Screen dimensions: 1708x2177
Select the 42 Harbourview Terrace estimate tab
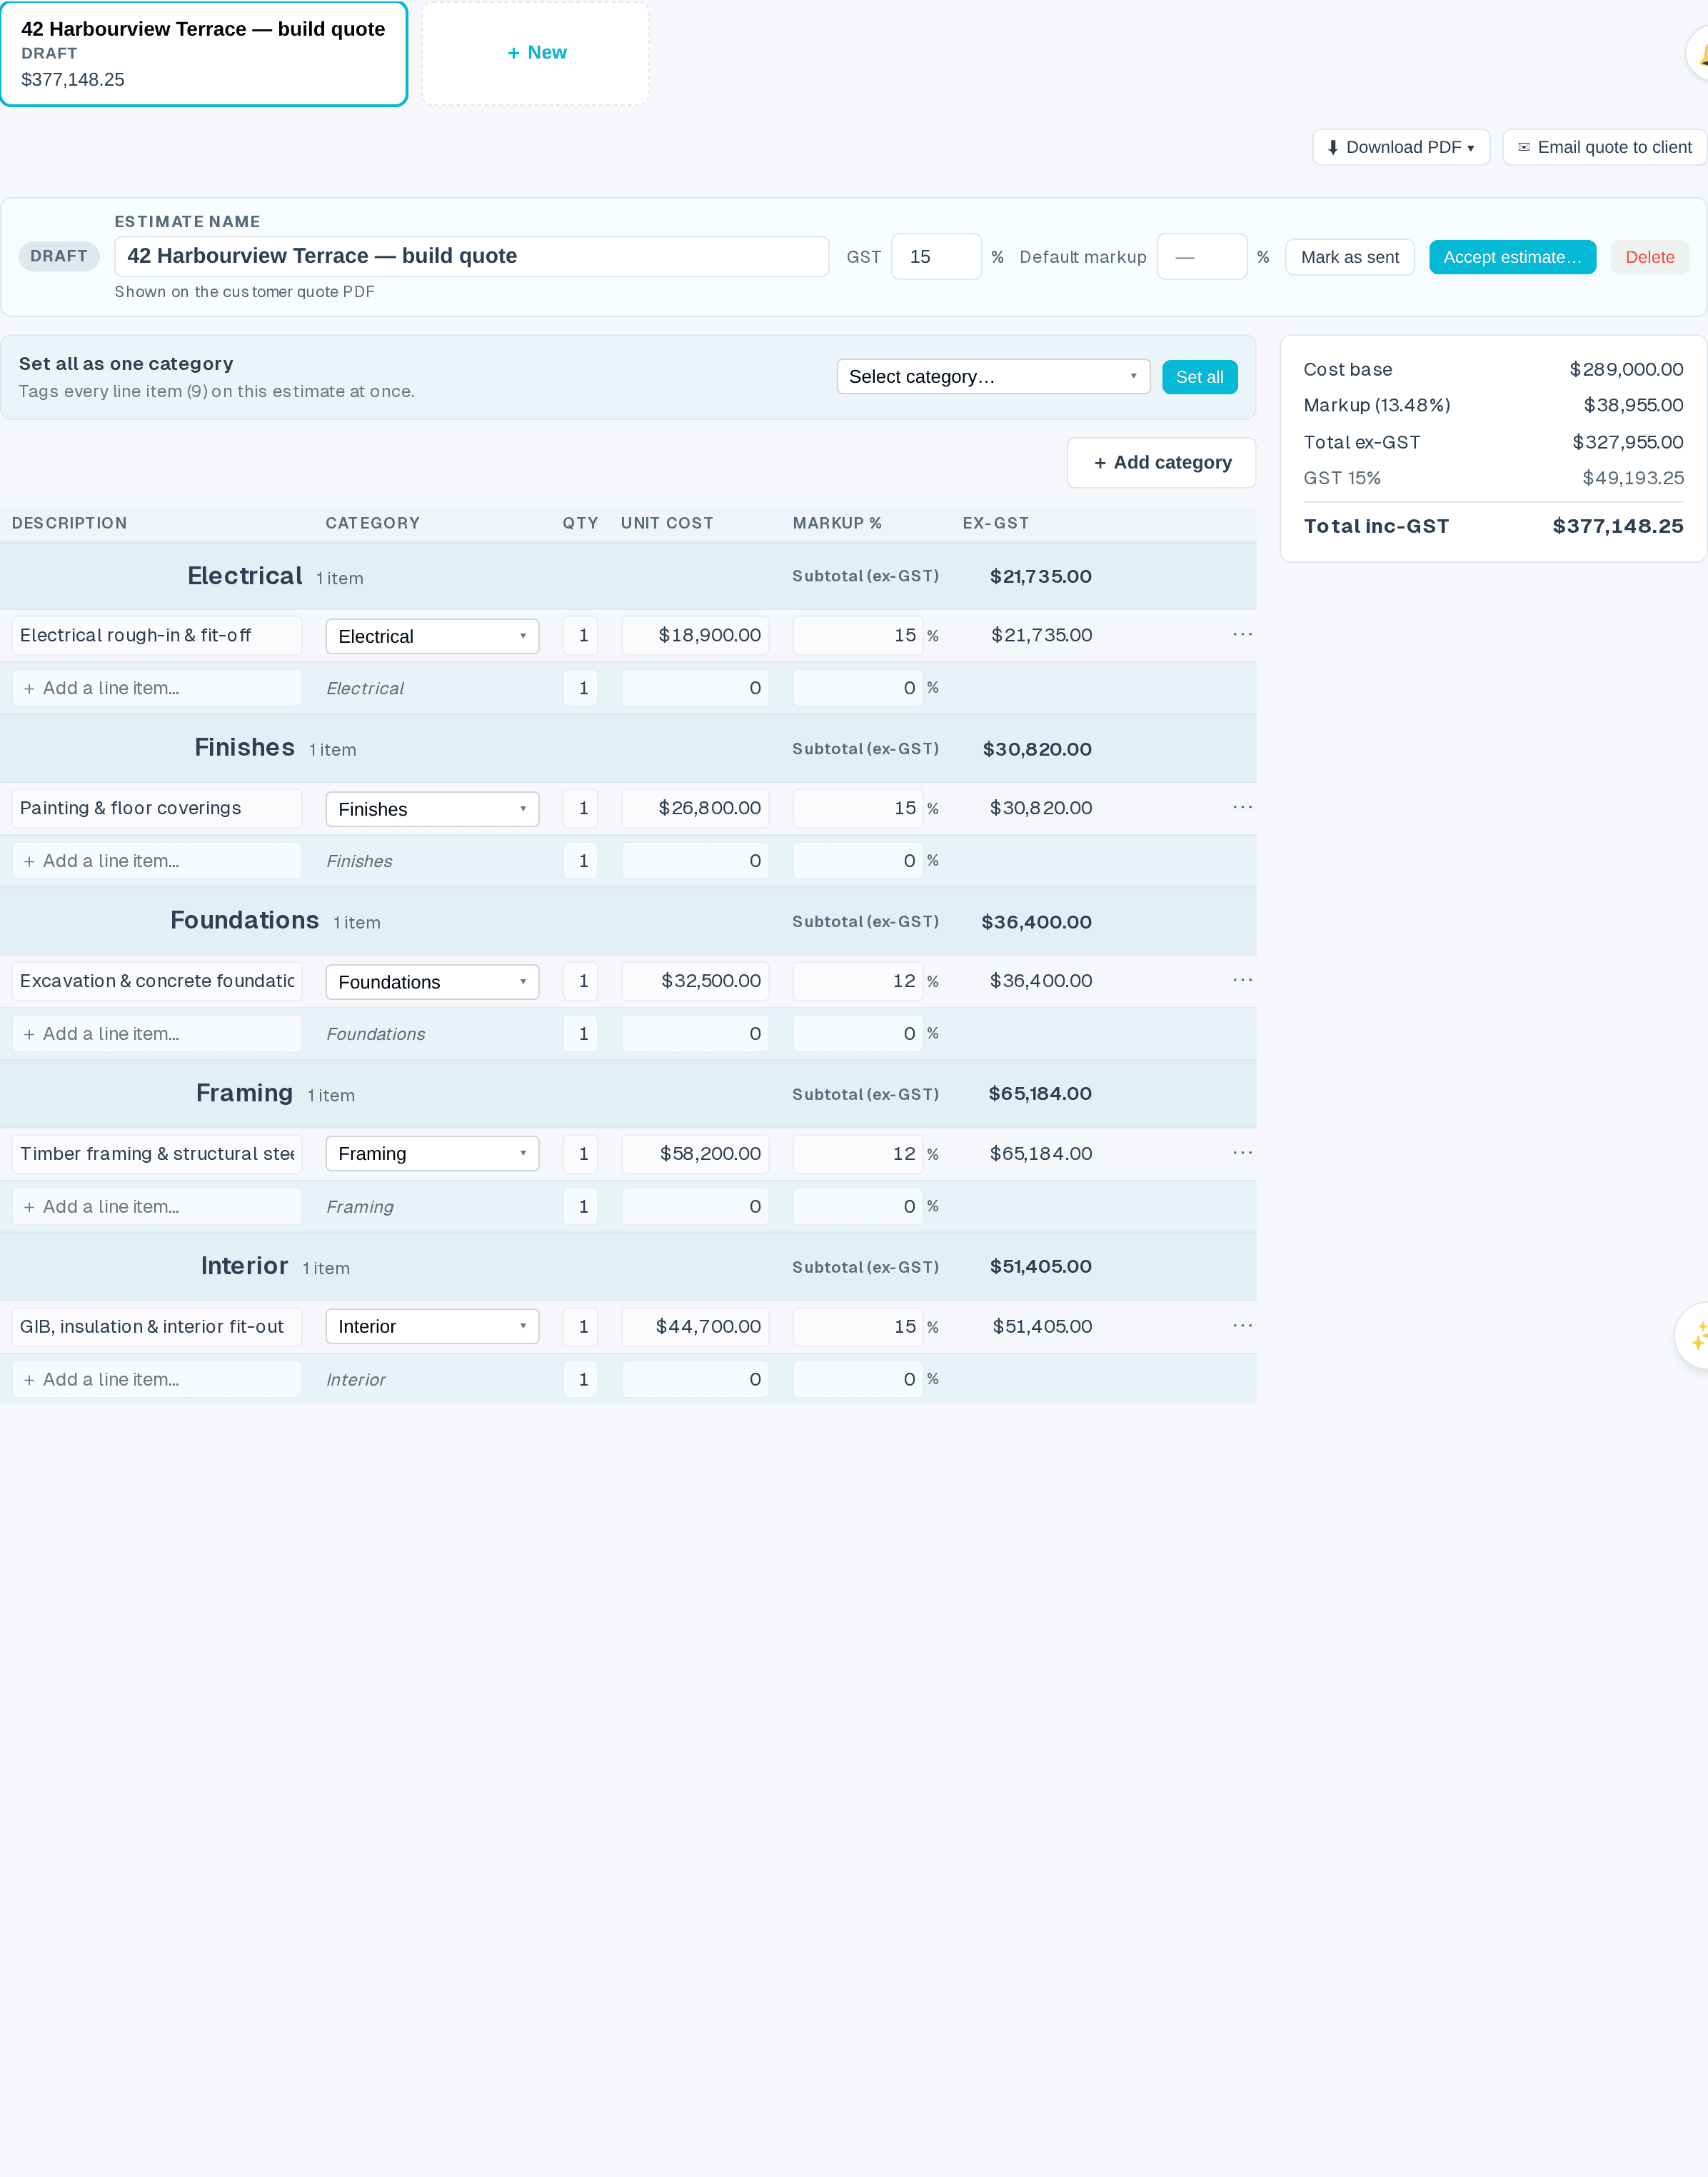[x=204, y=54]
